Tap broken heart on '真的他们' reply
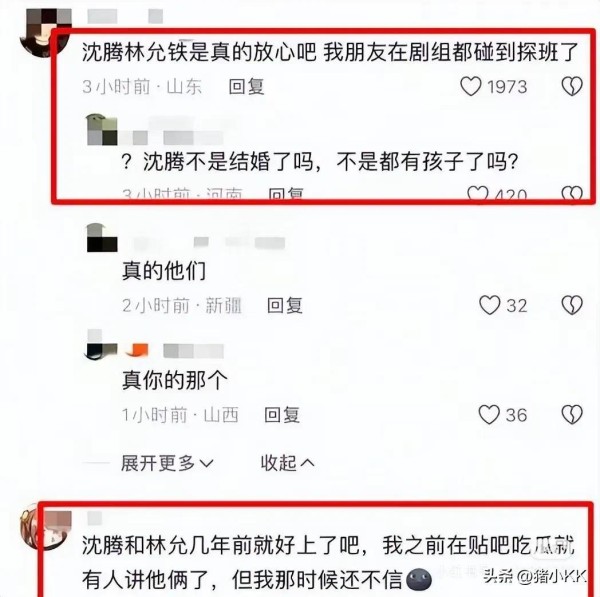The height and width of the screenshot is (597, 600). coord(572,305)
